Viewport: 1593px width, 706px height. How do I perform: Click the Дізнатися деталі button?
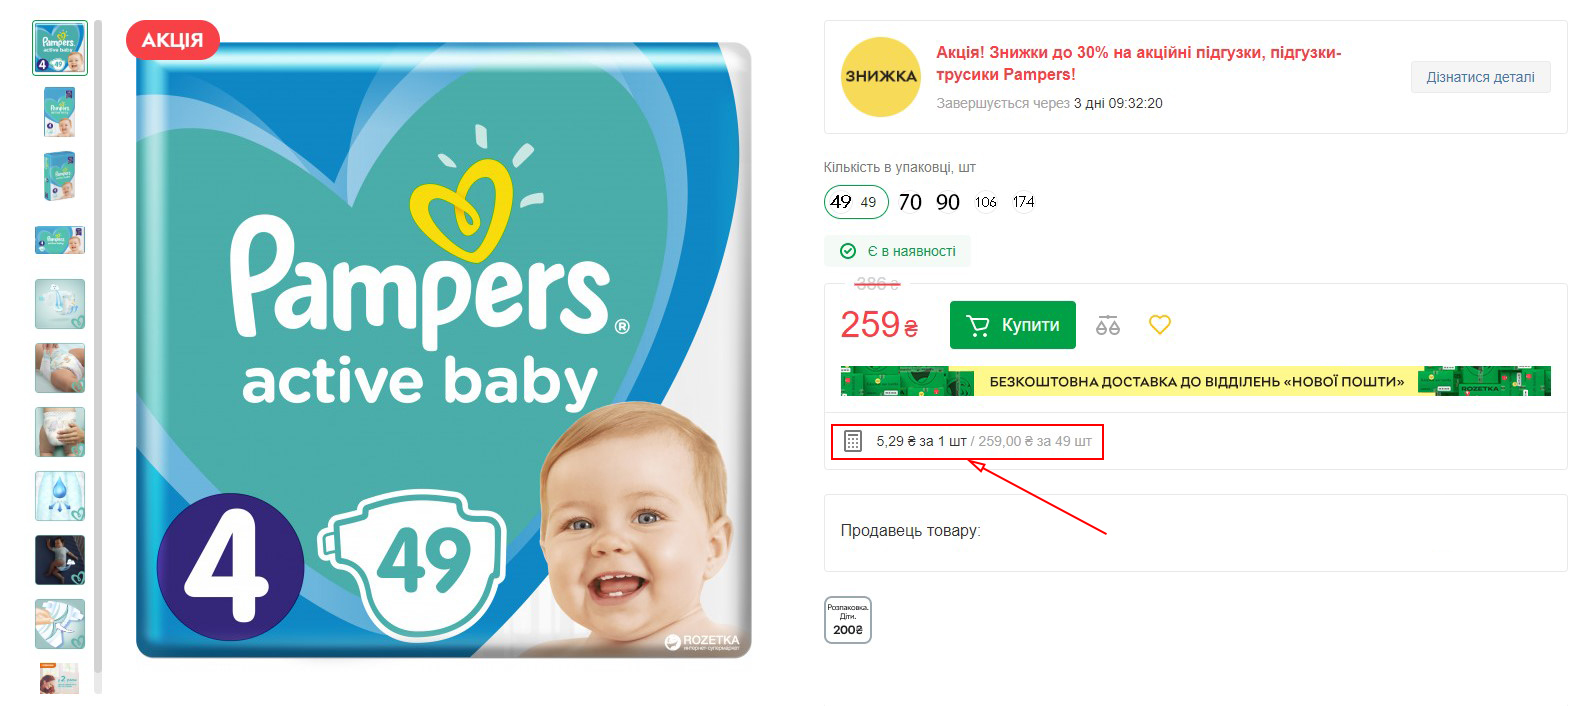1481,77
